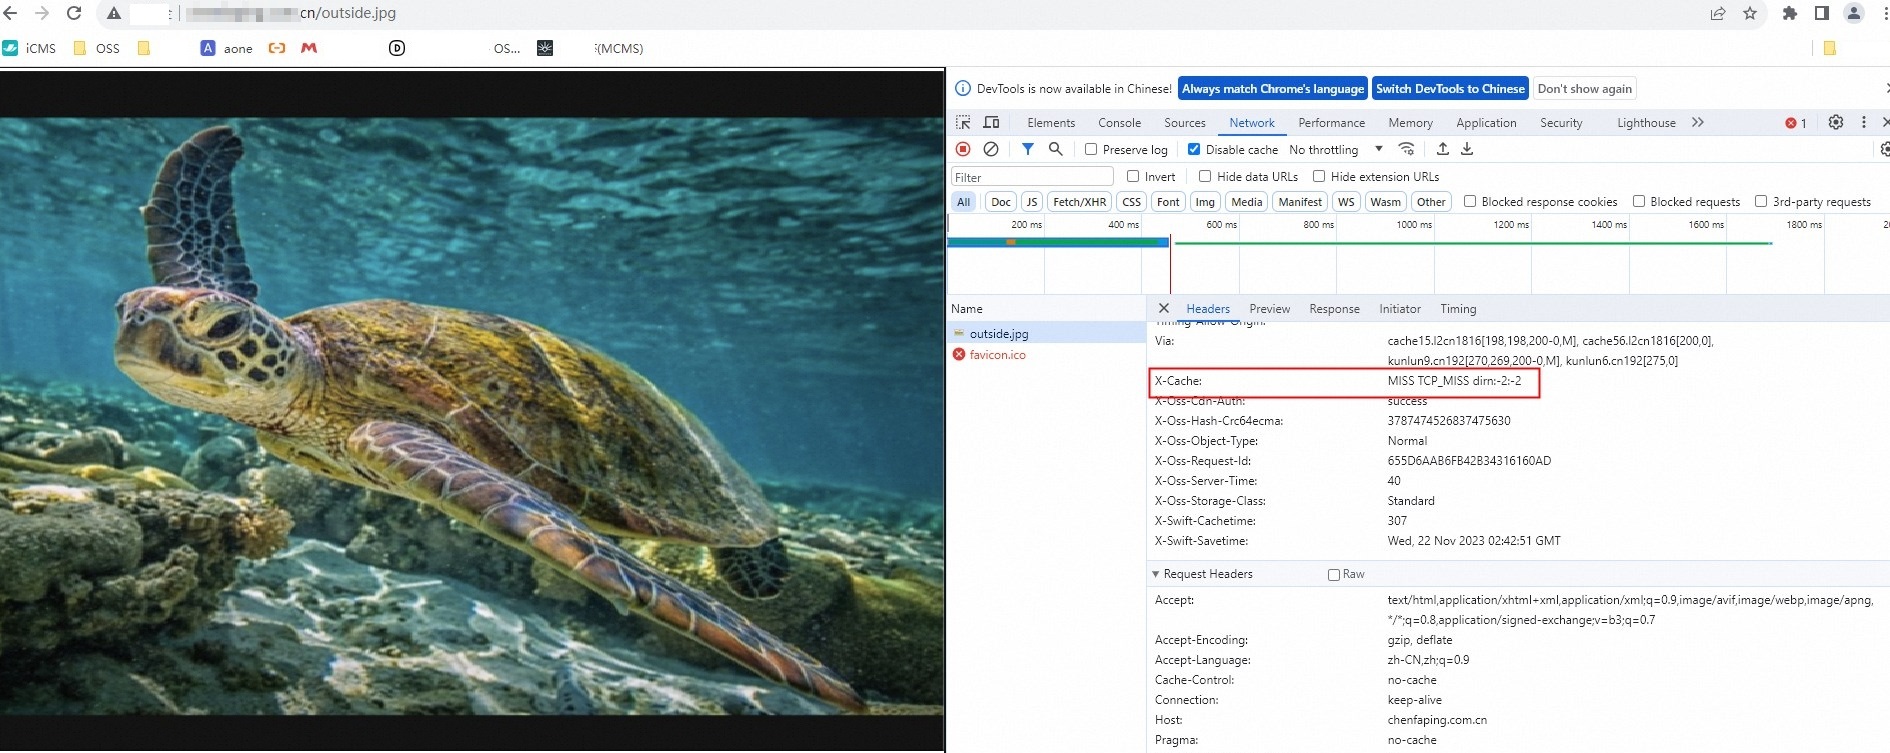Uncheck Disable cache checkbox
1890x753 pixels.
click(x=1194, y=149)
